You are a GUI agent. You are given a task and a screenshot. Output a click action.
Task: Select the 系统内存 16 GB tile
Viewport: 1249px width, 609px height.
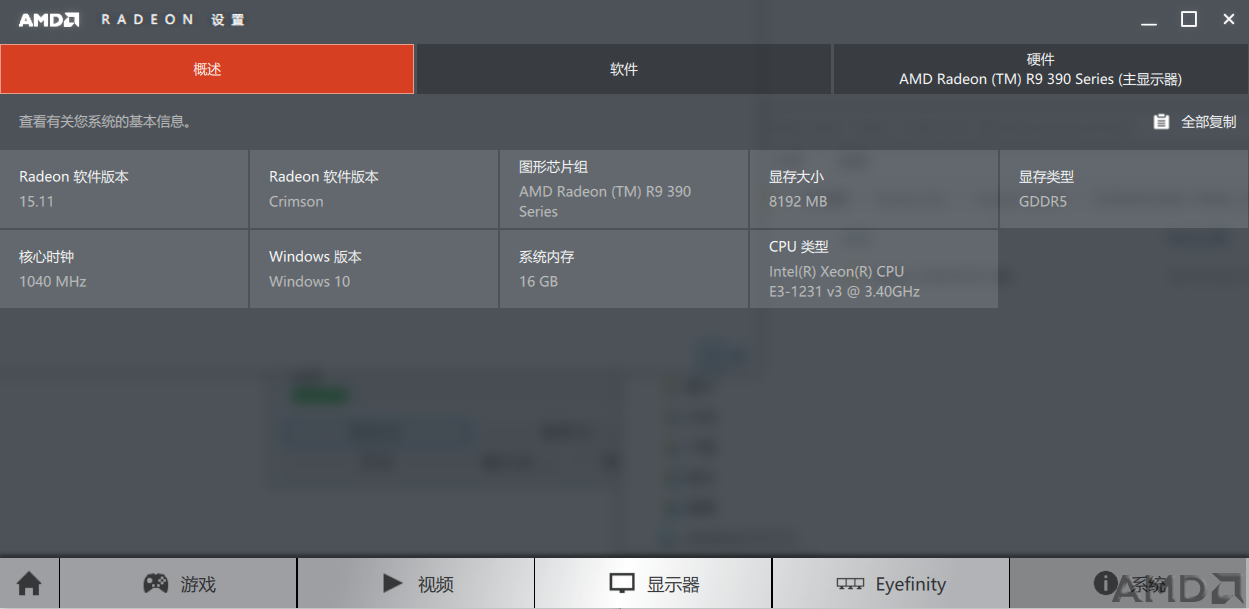point(624,269)
